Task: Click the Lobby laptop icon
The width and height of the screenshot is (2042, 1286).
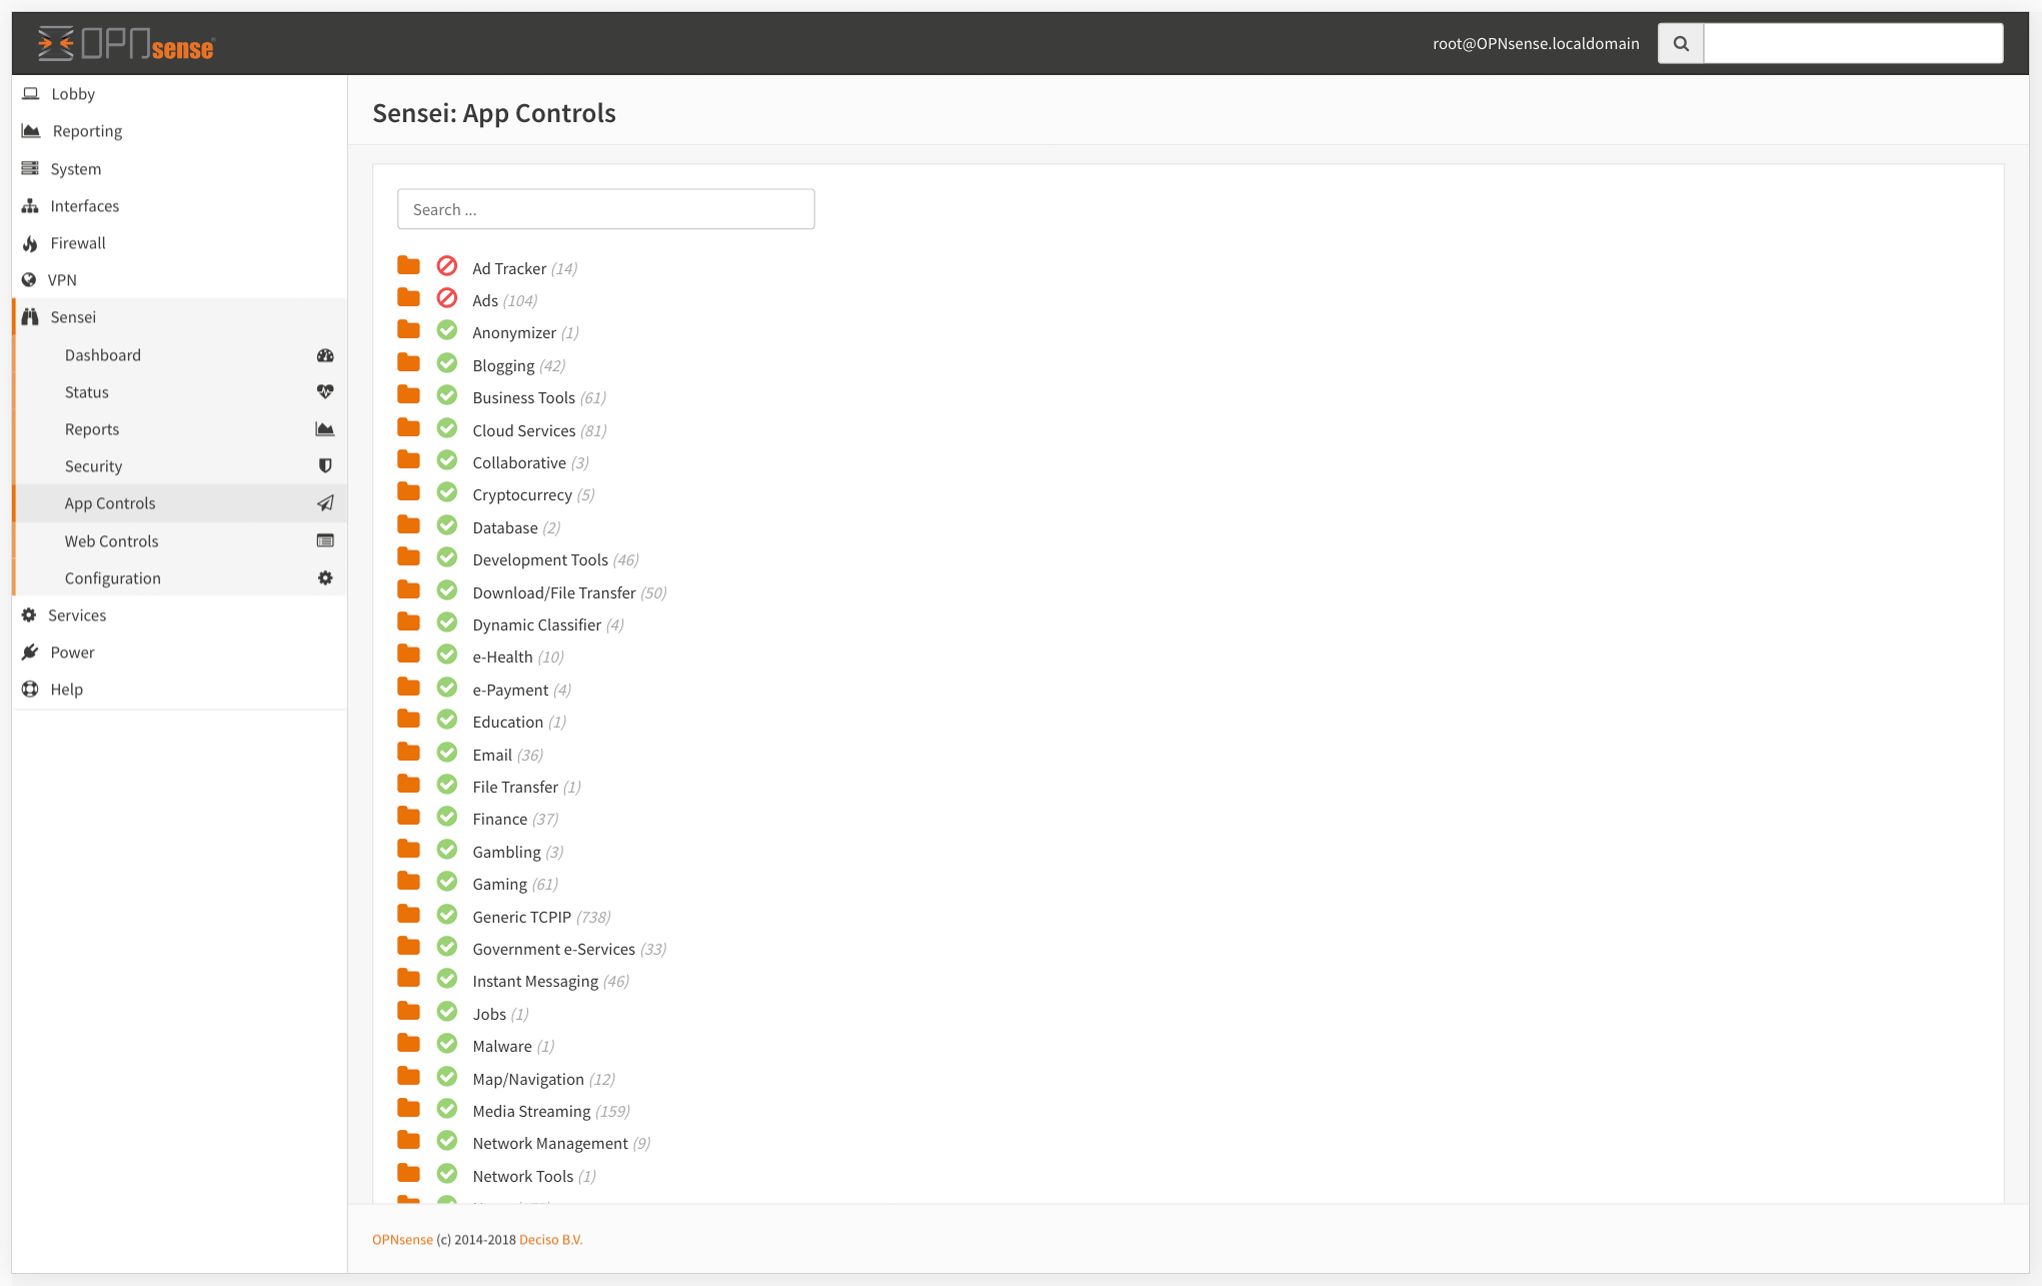Action: 31,93
